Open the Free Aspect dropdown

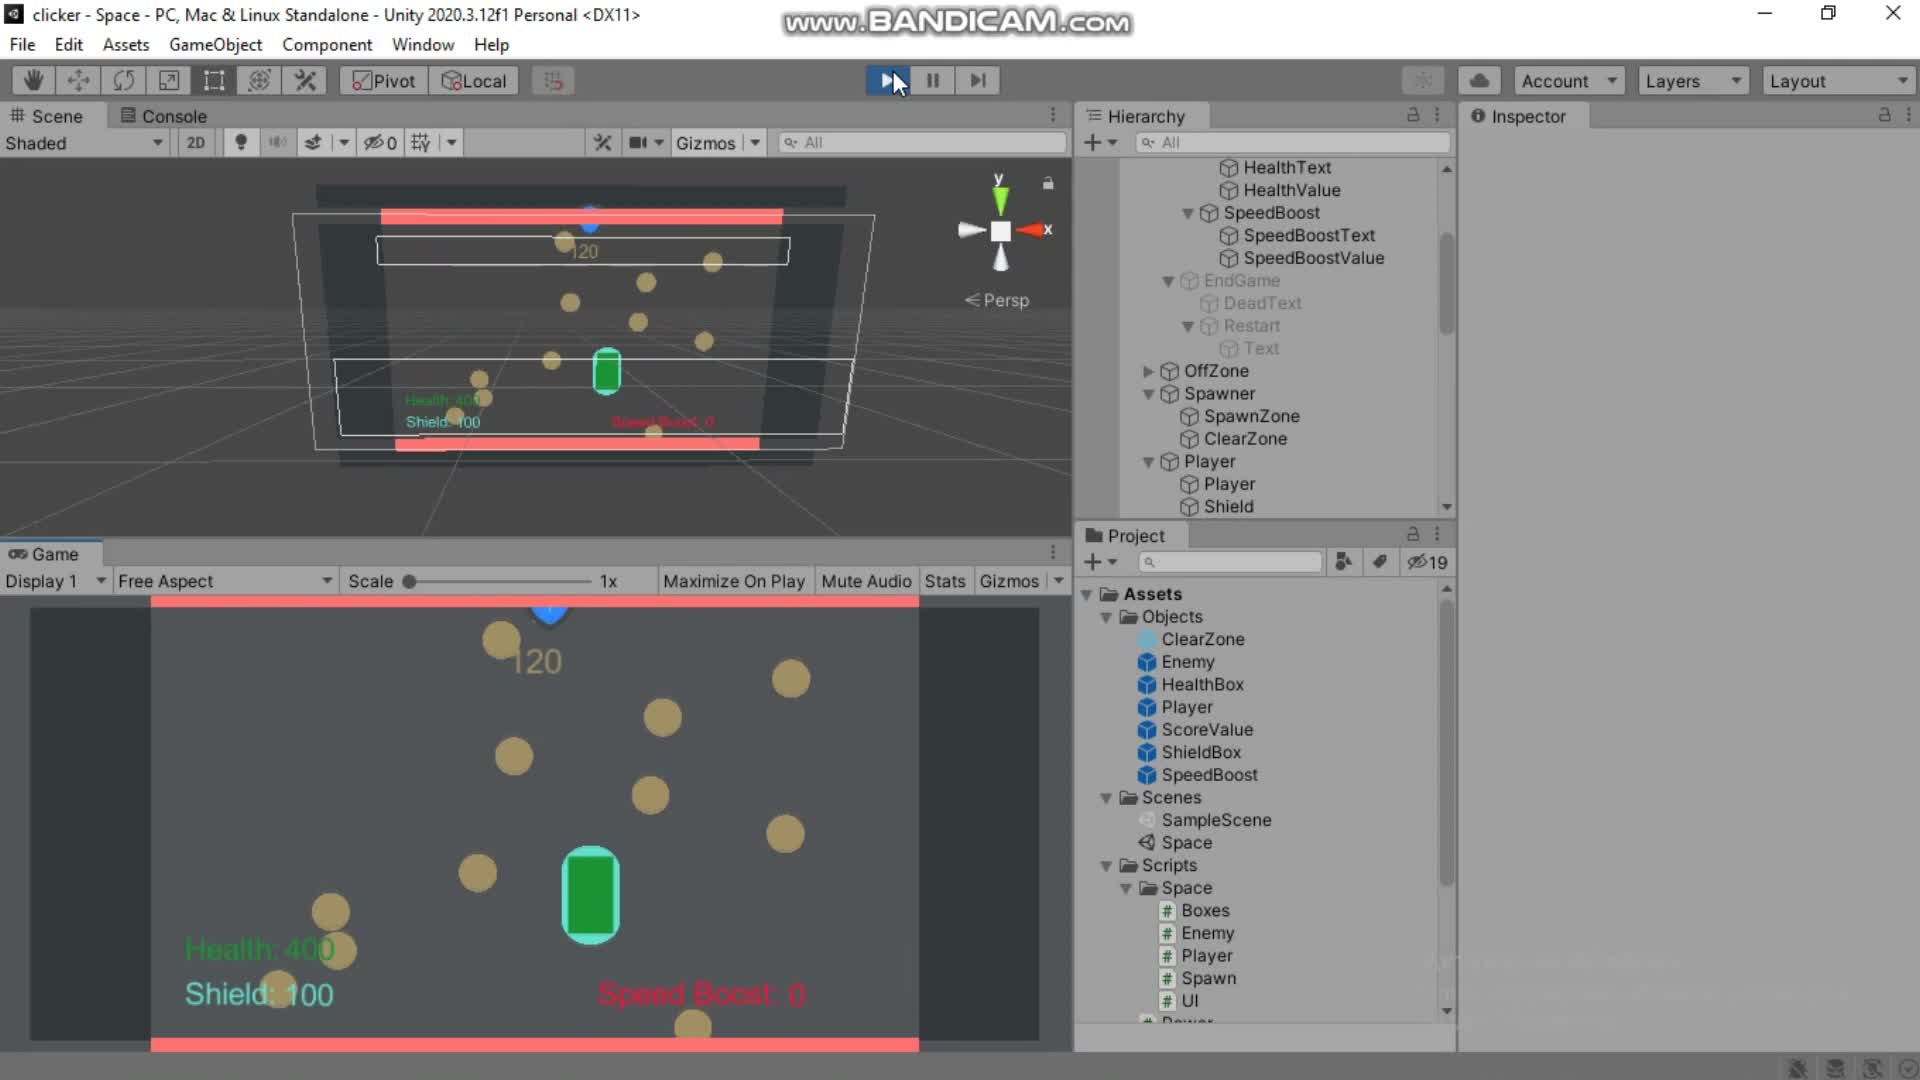(224, 581)
